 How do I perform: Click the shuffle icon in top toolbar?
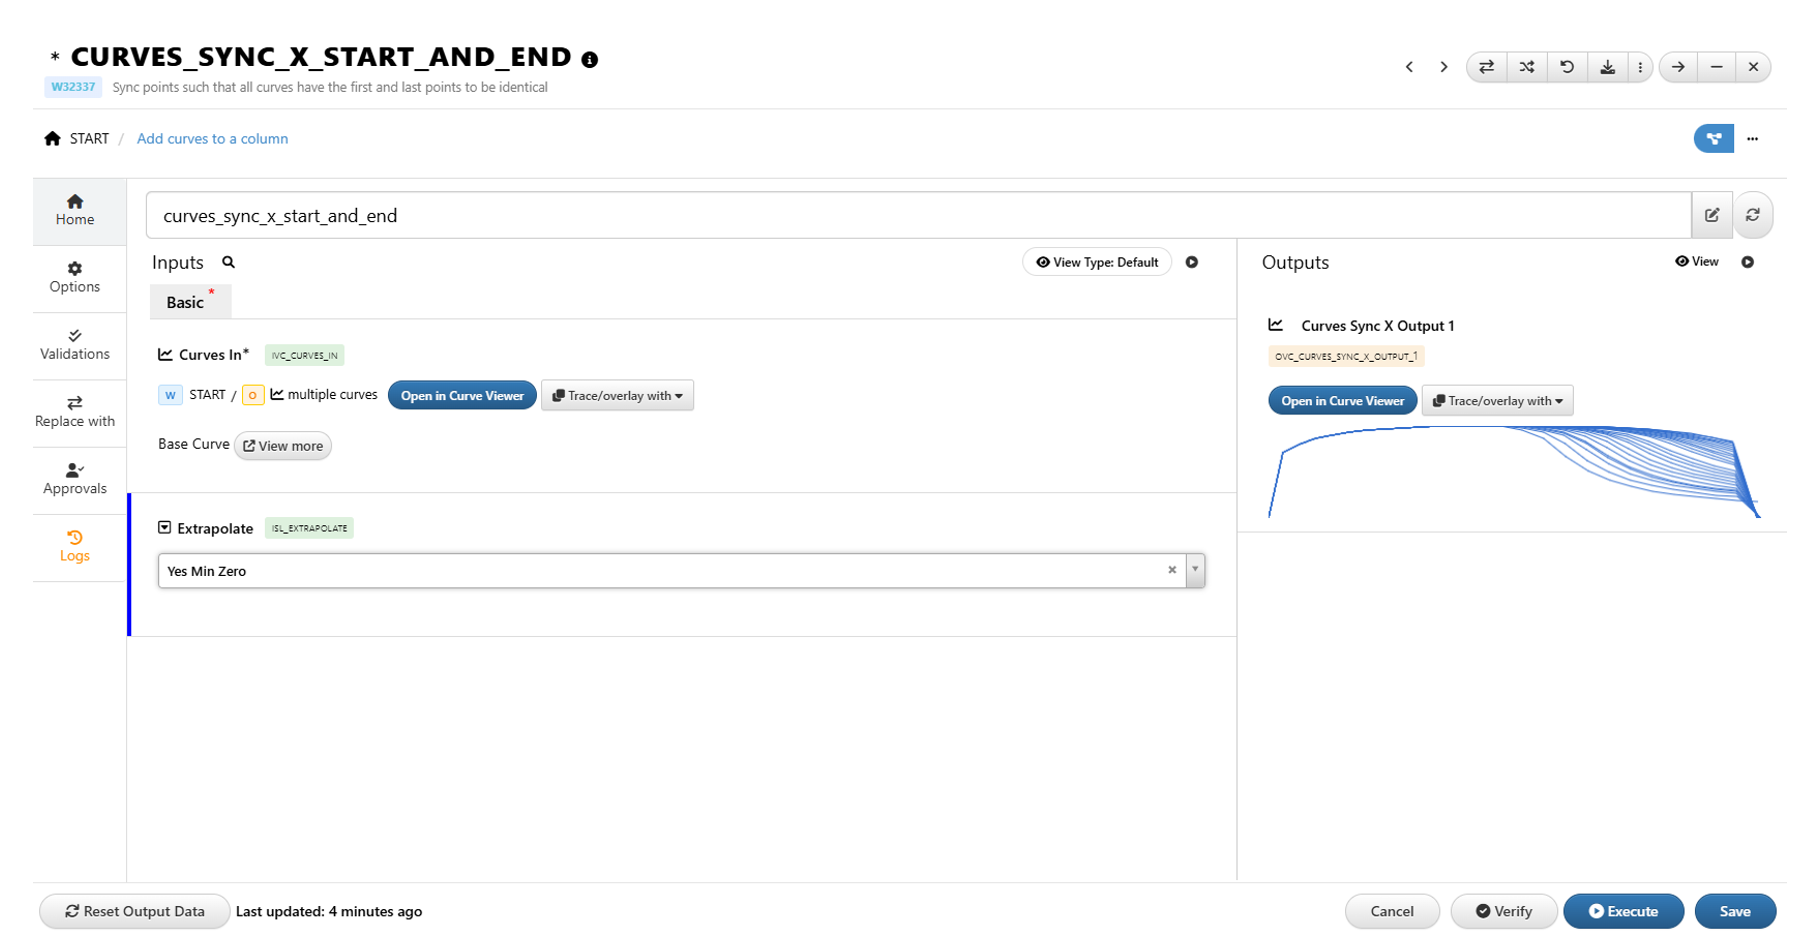pyautogui.click(x=1527, y=67)
